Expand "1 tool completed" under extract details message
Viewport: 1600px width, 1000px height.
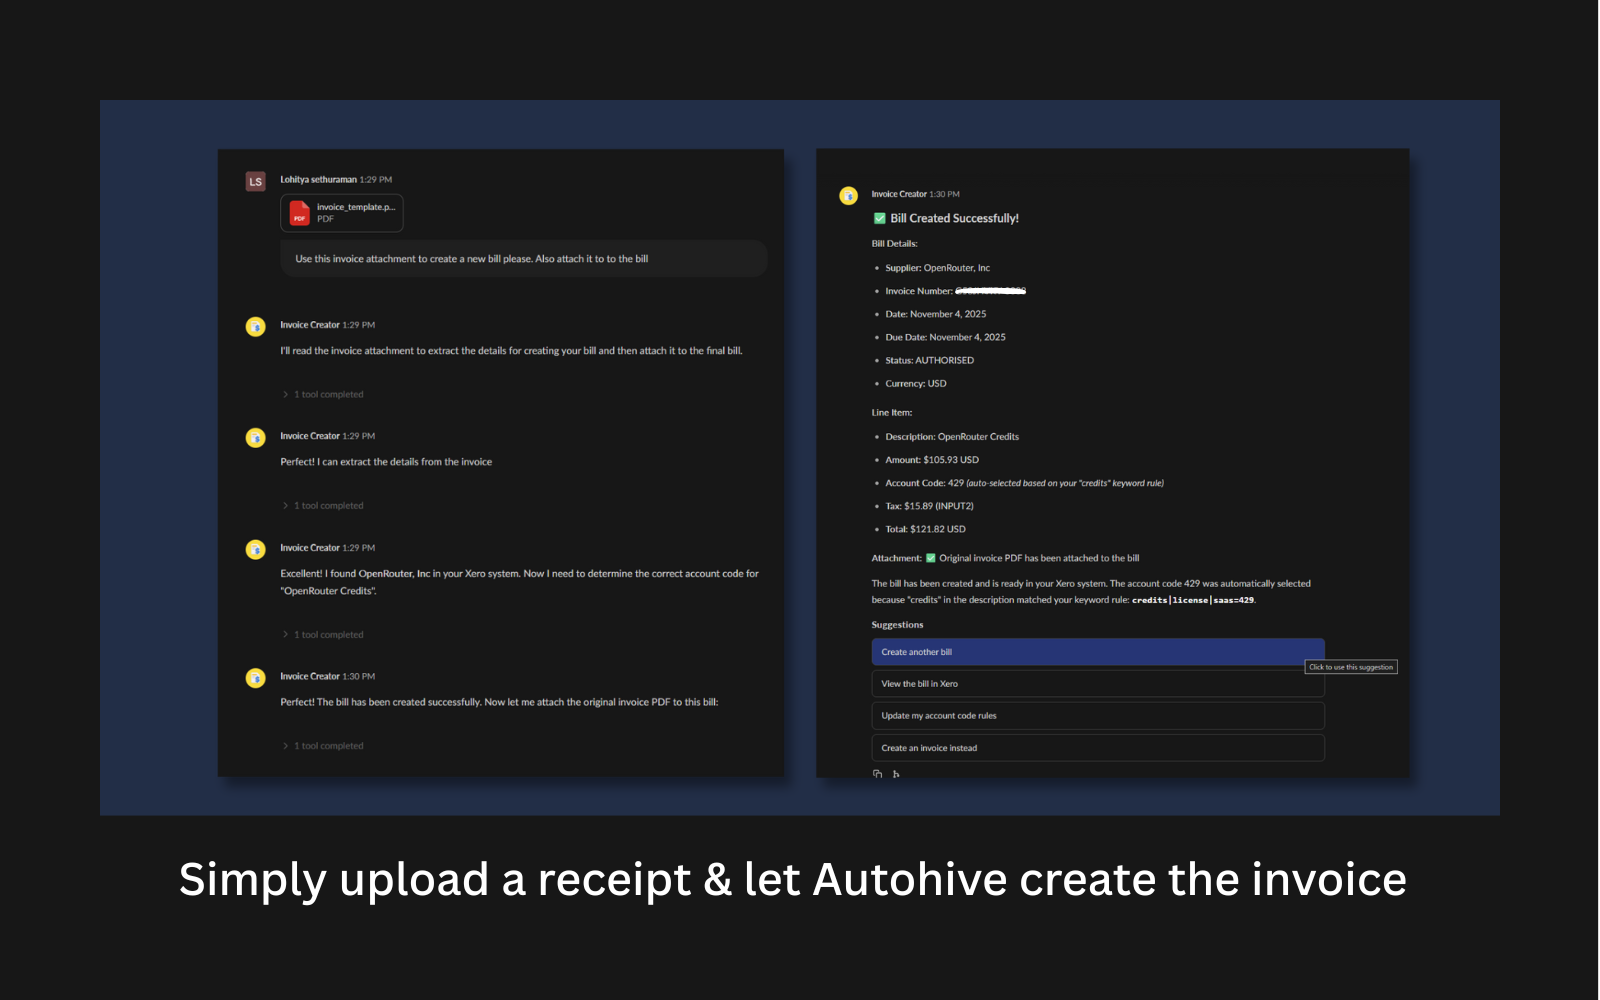click(323, 506)
